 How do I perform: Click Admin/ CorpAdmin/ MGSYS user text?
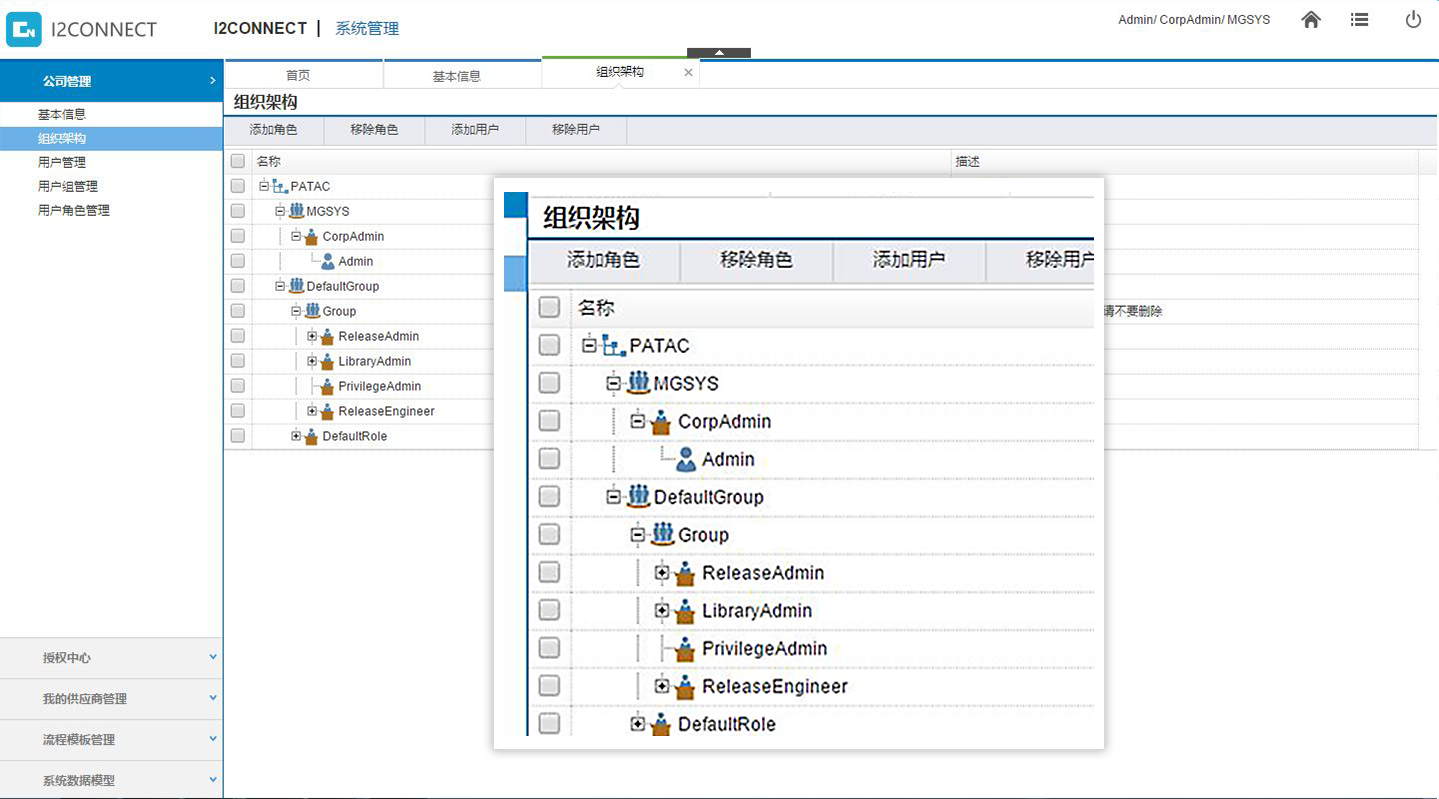pyautogui.click(x=1194, y=20)
